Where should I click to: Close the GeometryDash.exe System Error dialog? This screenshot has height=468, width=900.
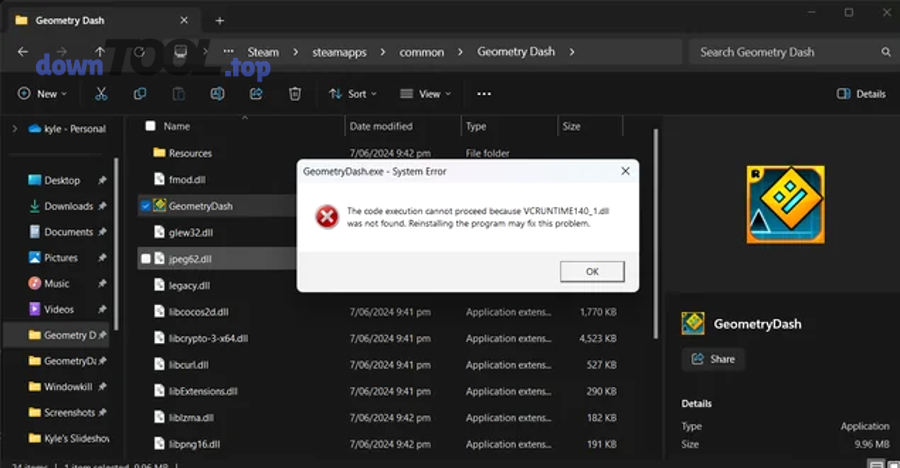[625, 171]
